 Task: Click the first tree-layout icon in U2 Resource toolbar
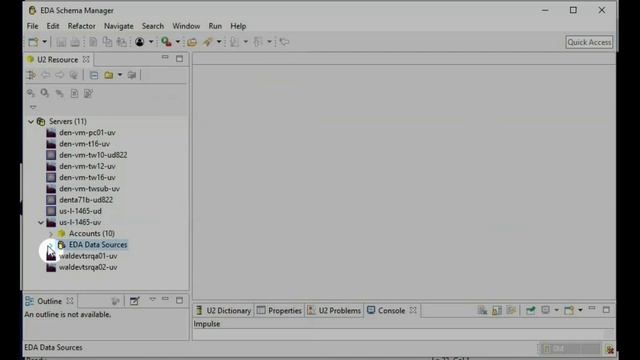point(31,75)
